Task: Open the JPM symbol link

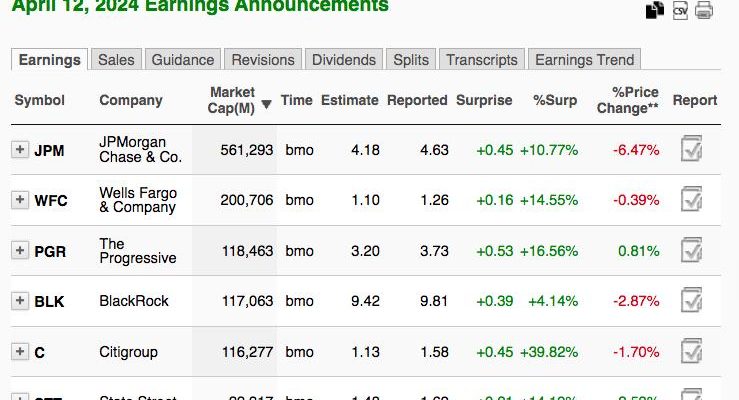Action: pyautogui.click(x=49, y=151)
